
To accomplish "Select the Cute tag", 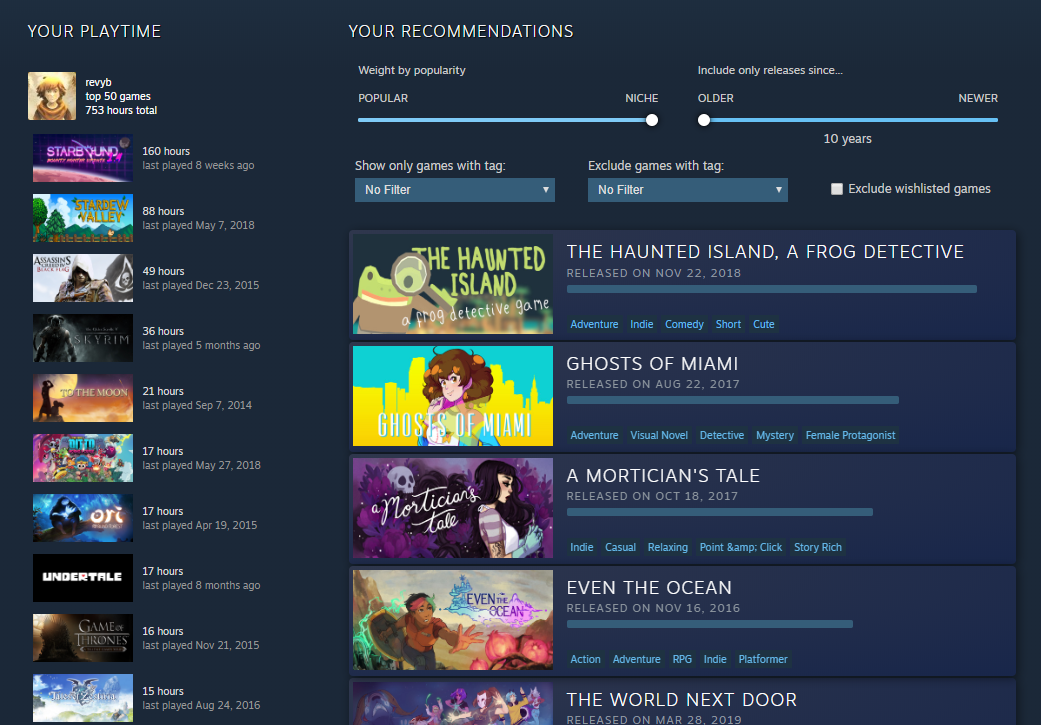I will point(763,324).
